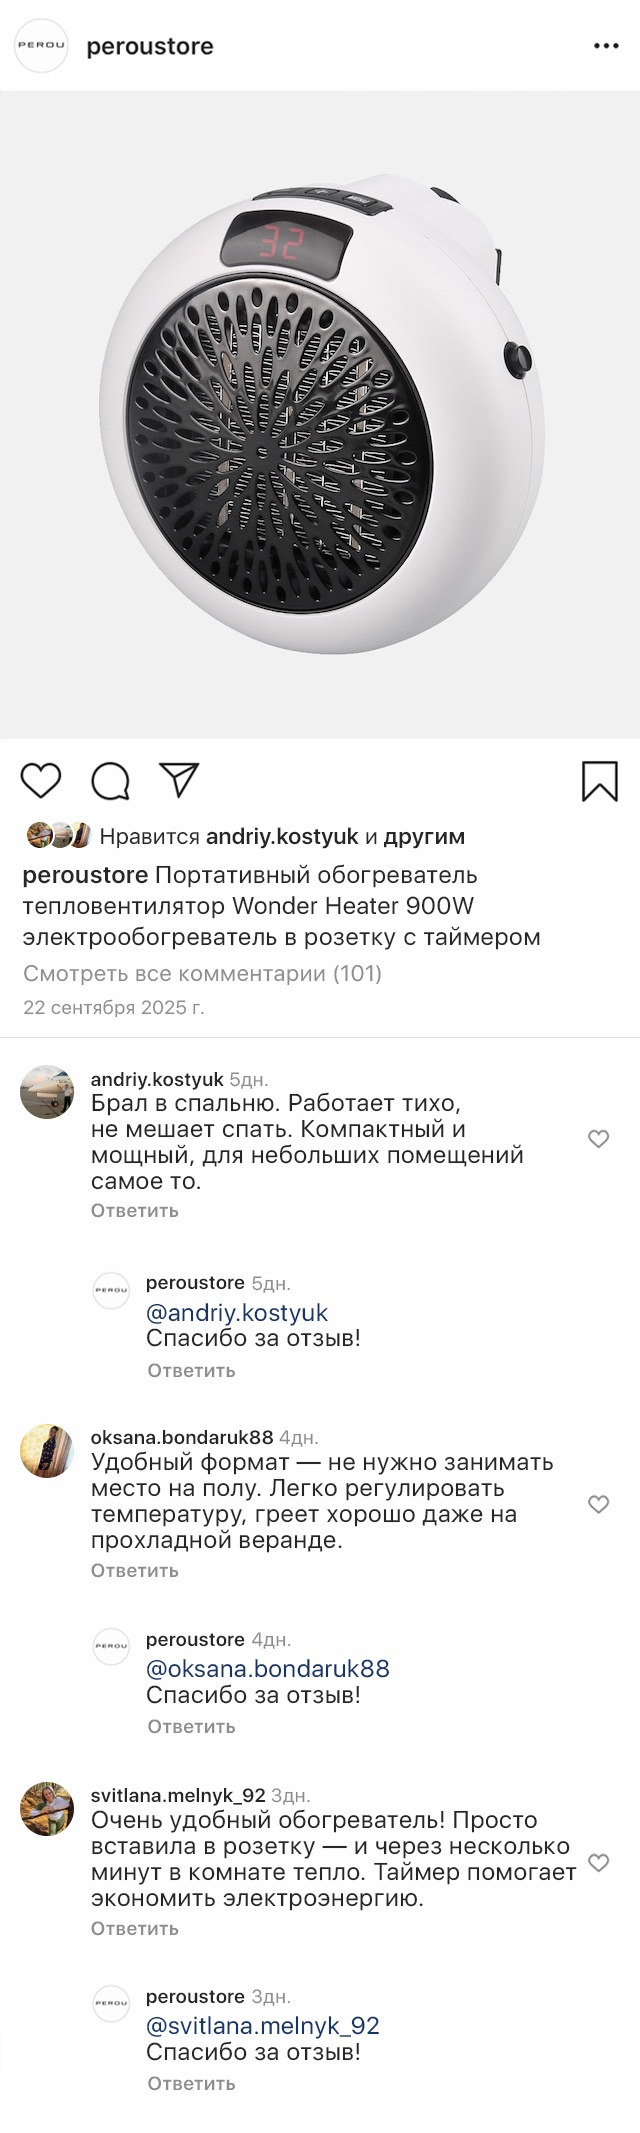View oksana.bondaruk88's avatar
Image resolution: width=640 pixels, height=2133 pixels.
[x=47, y=1451]
